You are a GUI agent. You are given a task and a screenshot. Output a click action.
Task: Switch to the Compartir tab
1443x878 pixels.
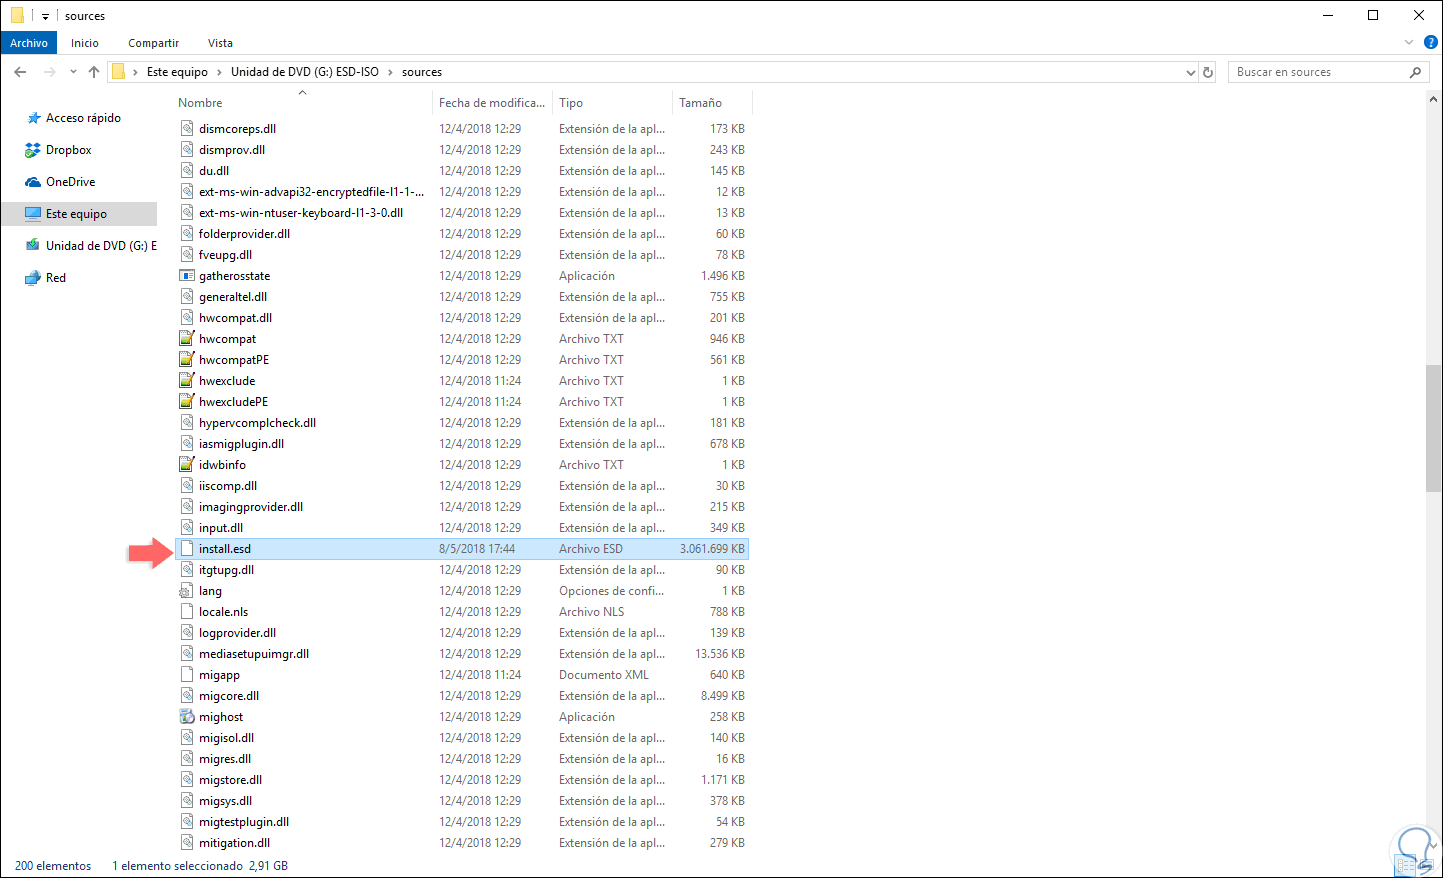pyautogui.click(x=153, y=43)
